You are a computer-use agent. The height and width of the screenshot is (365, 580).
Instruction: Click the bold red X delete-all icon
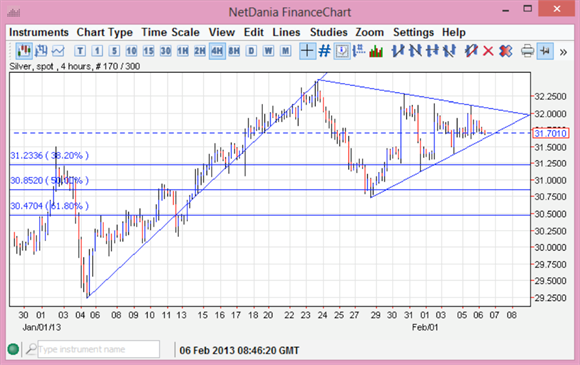(506, 51)
